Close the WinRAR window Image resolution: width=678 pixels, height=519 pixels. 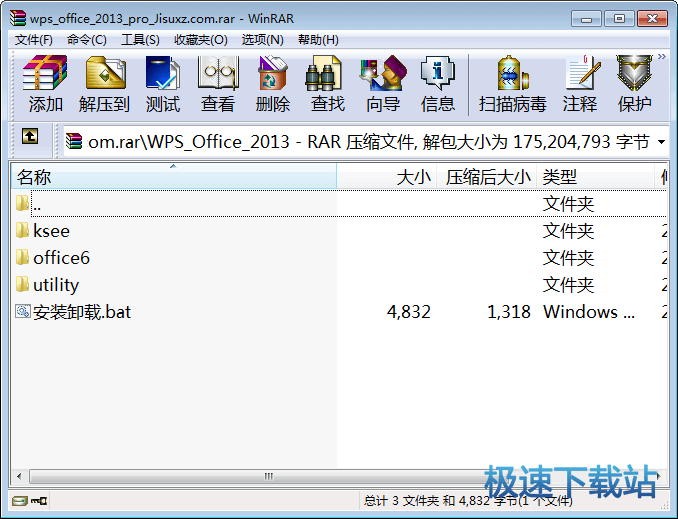pos(652,19)
